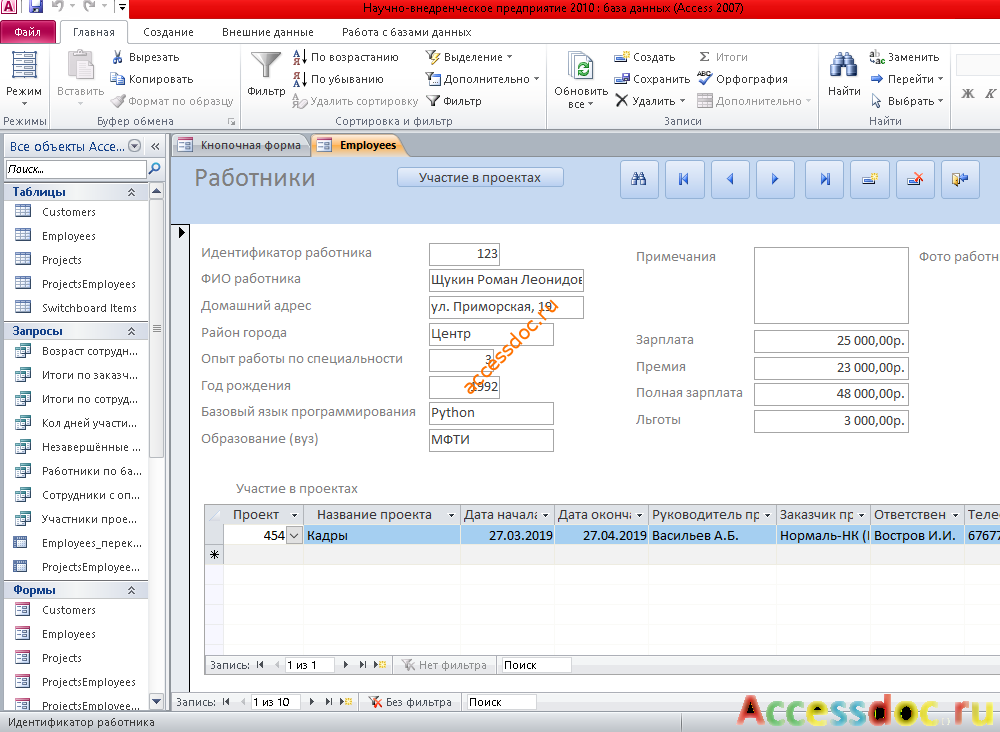Open Перейти go-to dropdown

(906, 79)
